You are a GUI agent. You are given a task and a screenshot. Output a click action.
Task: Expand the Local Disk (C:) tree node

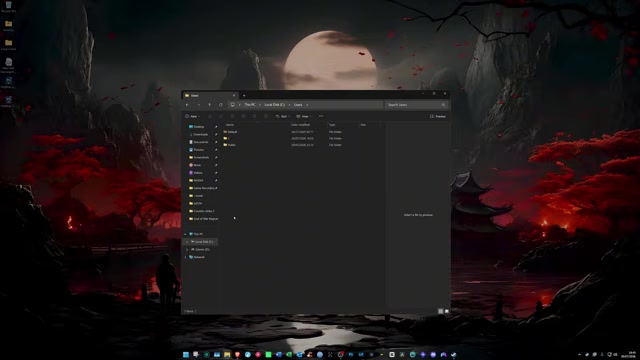pyautogui.click(x=187, y=242)
